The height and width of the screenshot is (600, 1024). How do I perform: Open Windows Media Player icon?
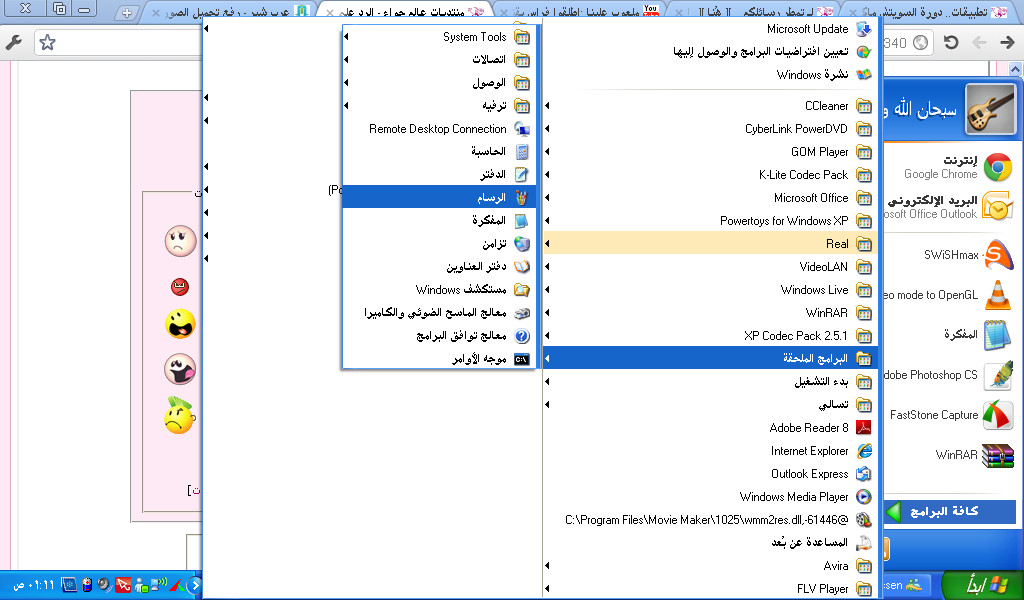point(864,497)
